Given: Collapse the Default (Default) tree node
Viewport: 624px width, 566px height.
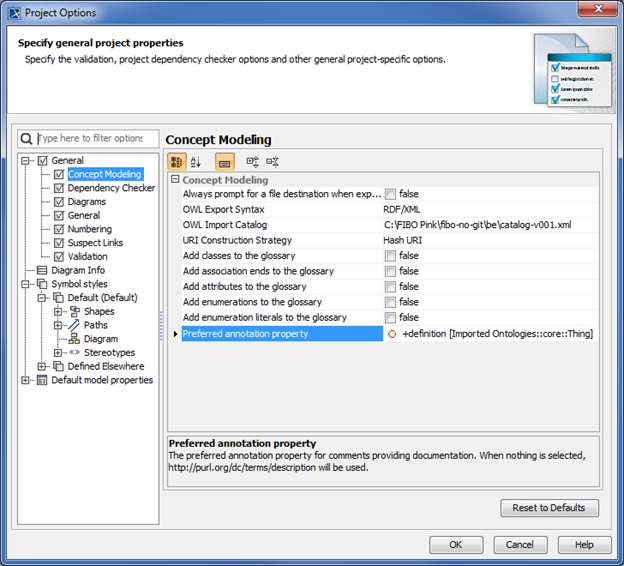Looking at the screenshot, I should 41,298.
